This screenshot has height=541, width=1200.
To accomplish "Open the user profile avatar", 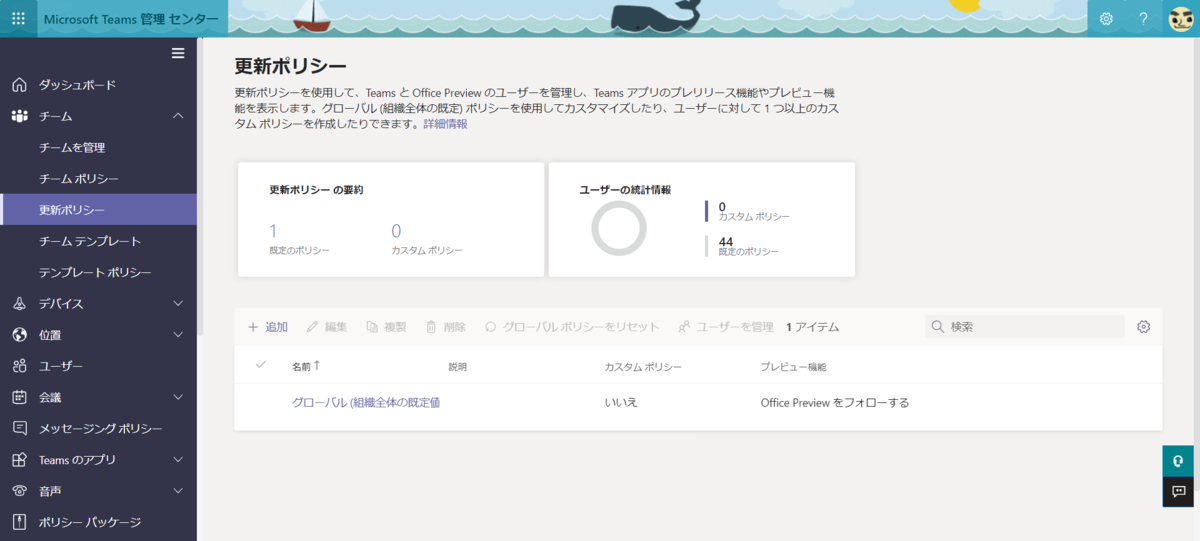I will (1181, 18).
